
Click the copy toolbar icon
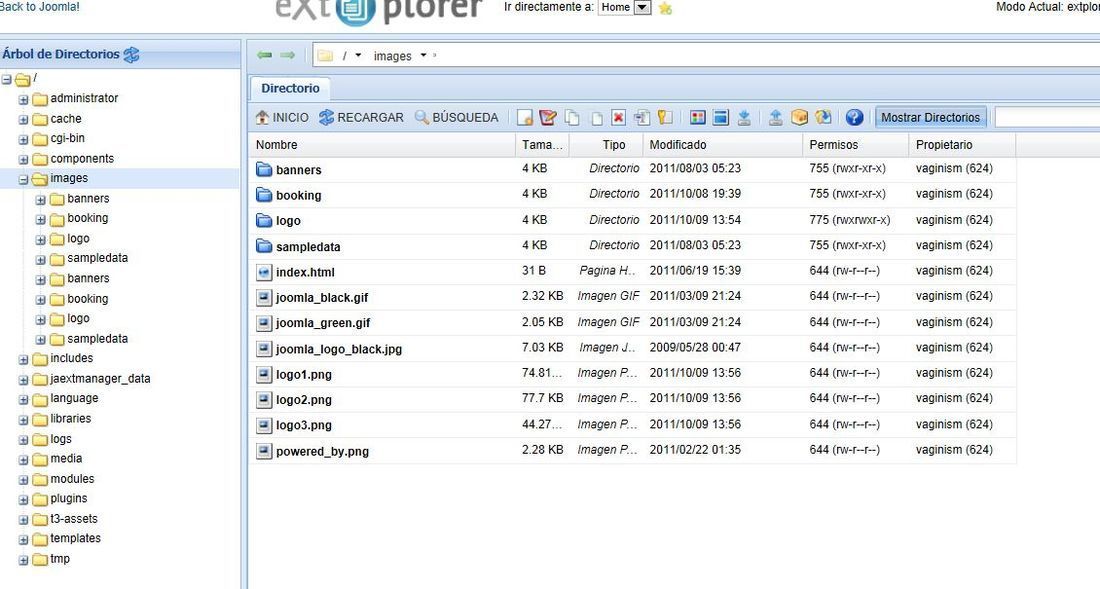tap(572, 117)
